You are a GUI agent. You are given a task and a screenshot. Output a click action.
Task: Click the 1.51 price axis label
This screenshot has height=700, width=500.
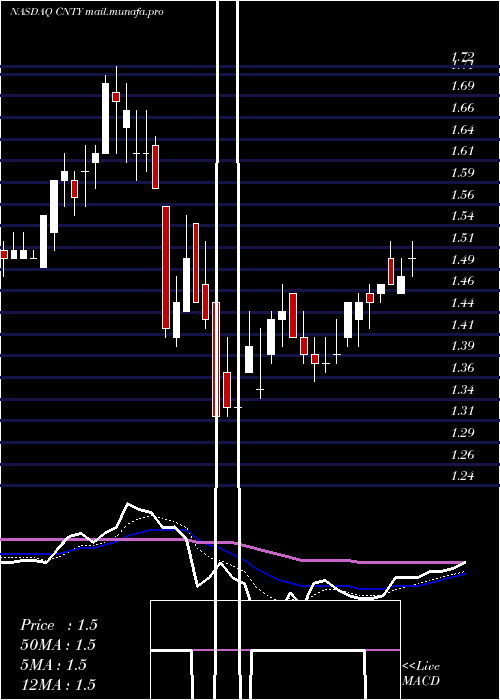click(462, 238)
